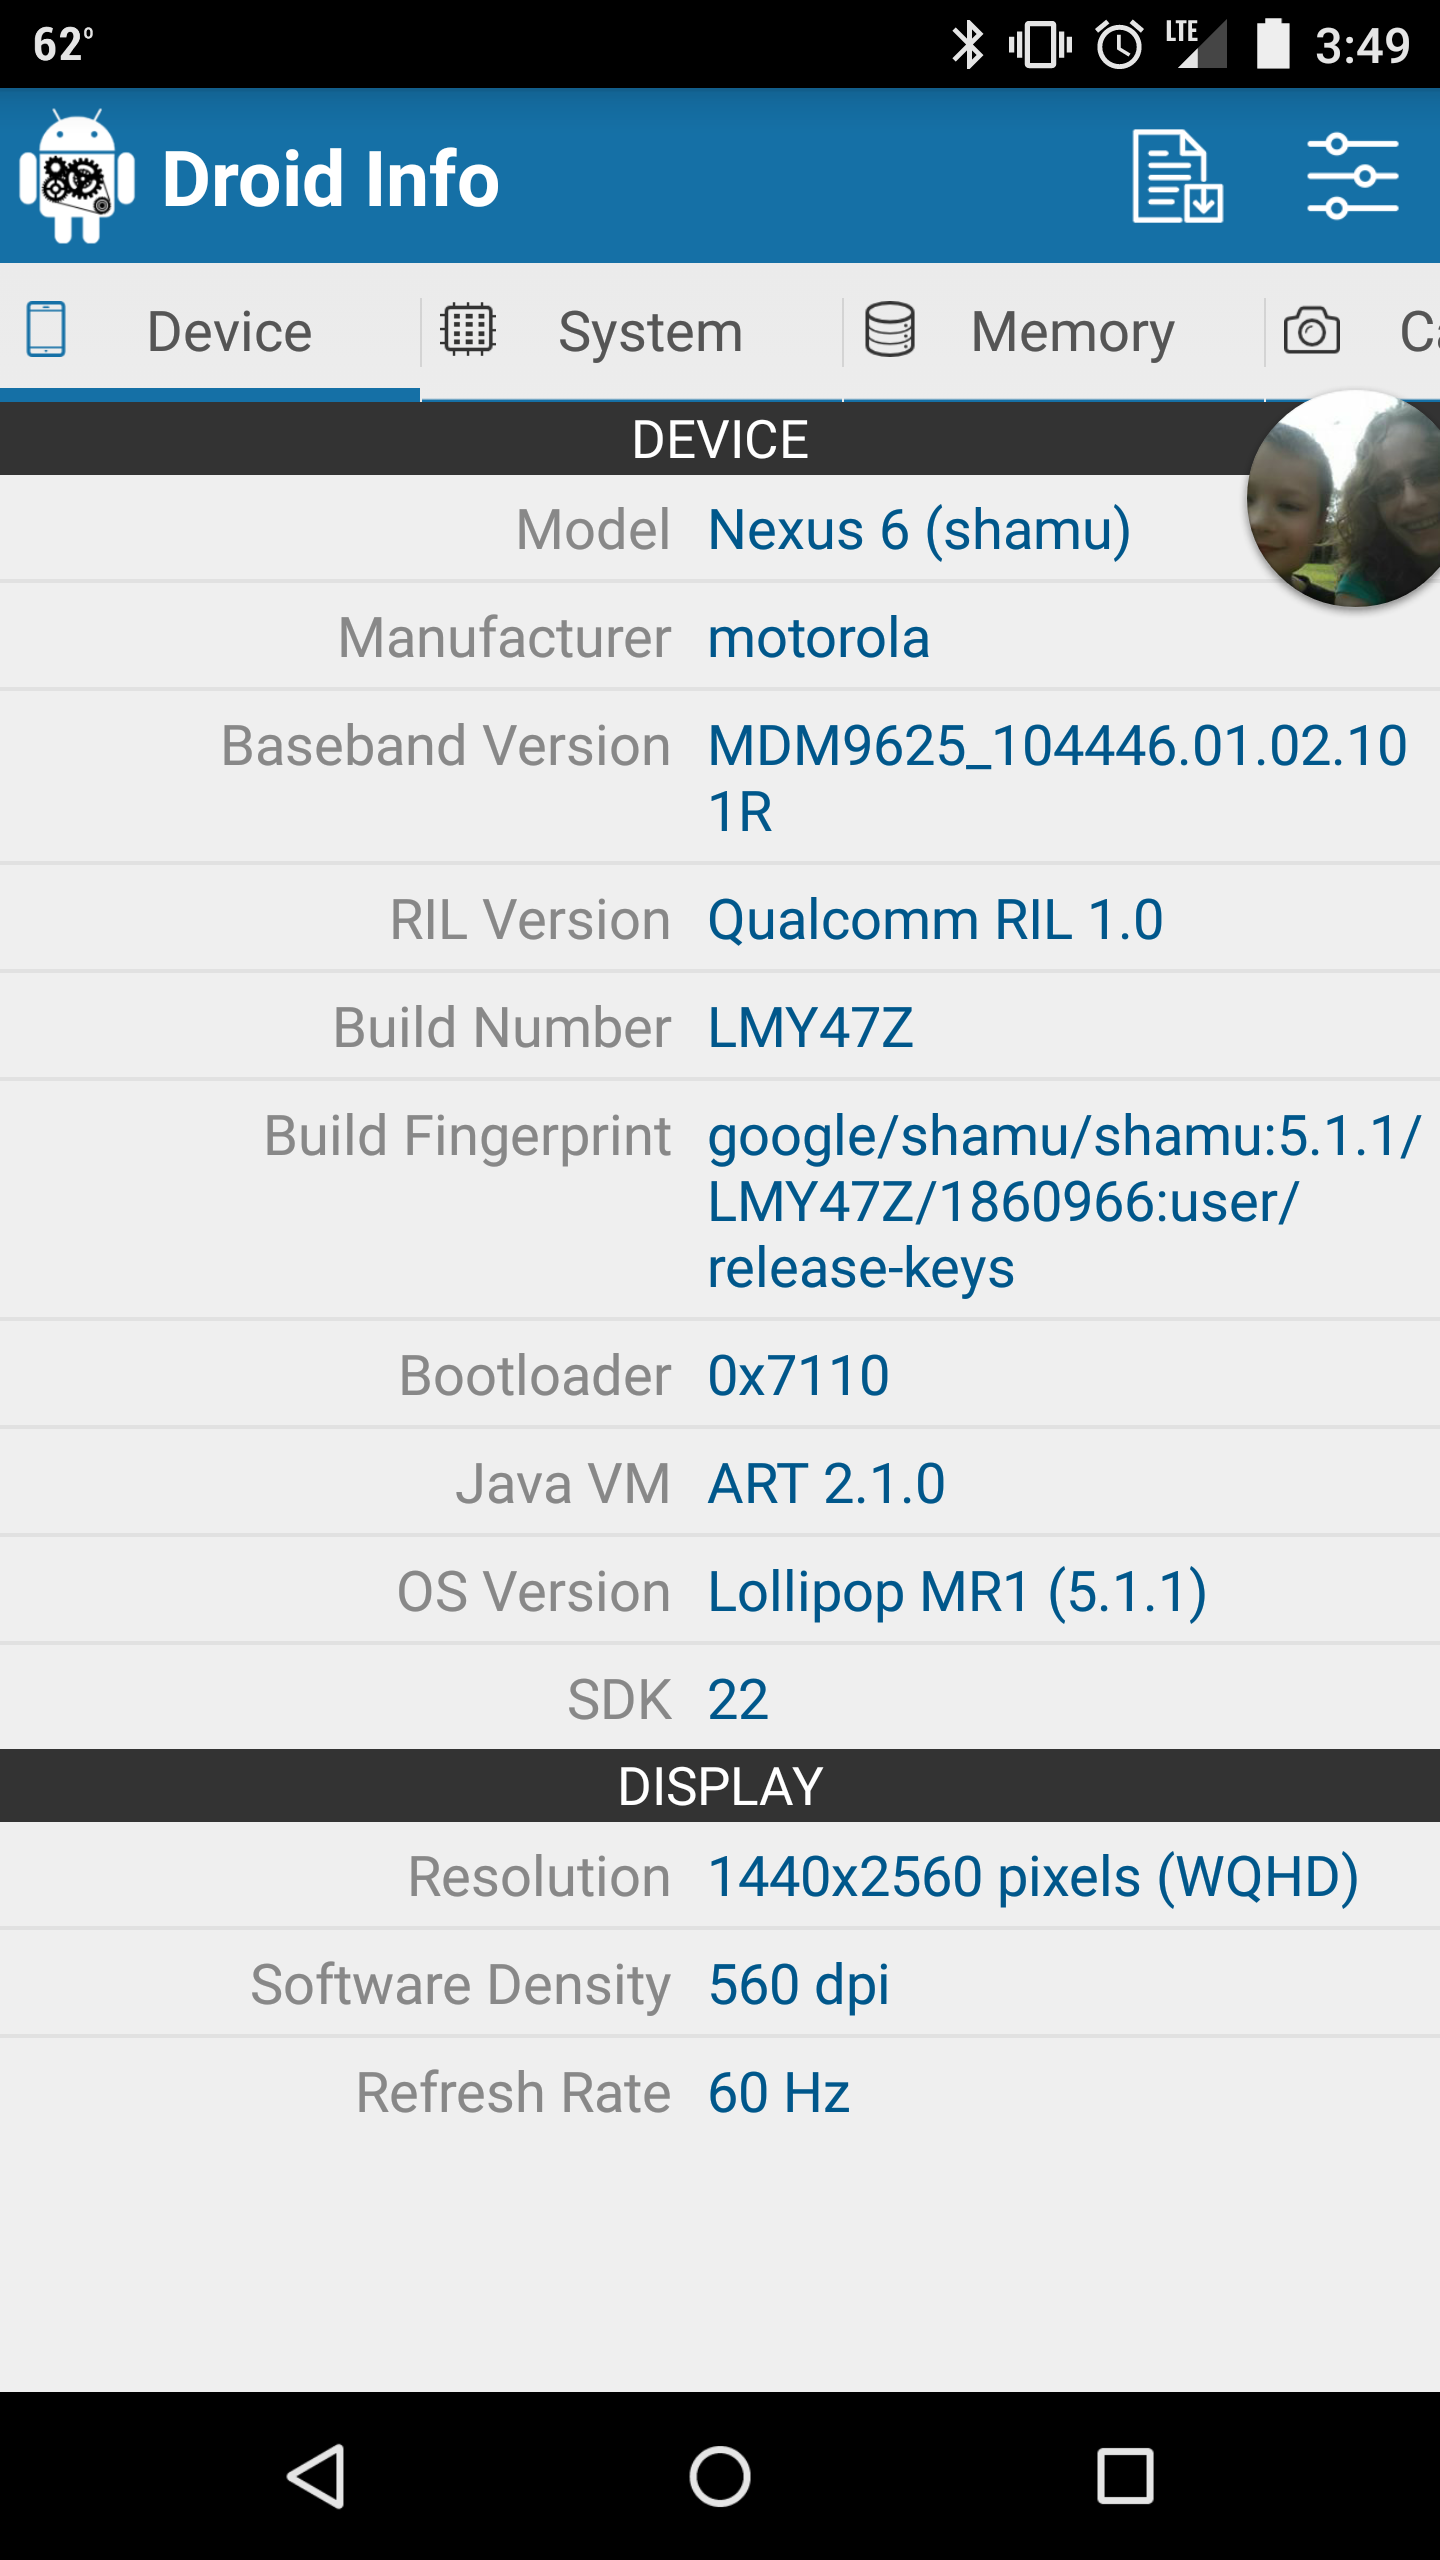Screen dimensions: 1440x2560
Task: Switch to the Memory tab
Action: pos(1054,332)
